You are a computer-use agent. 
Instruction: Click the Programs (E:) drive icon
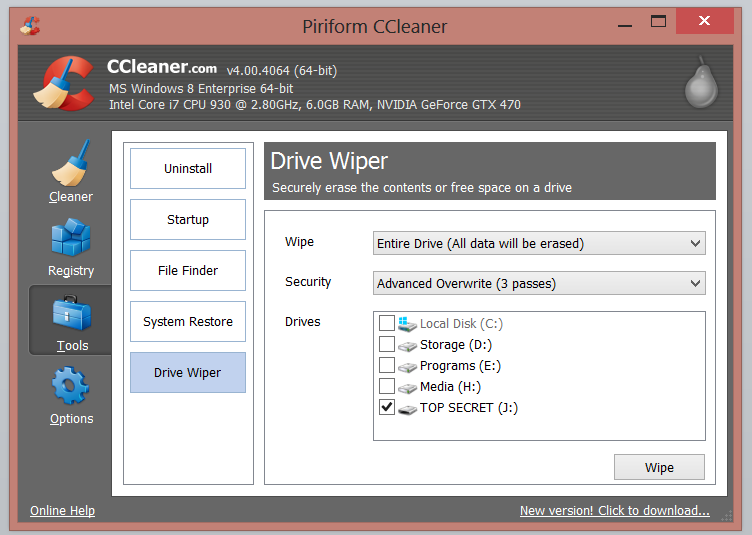407,367
